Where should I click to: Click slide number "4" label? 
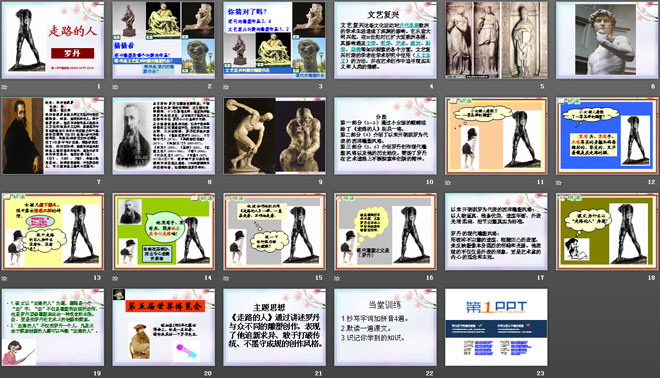tap(431, 86)
